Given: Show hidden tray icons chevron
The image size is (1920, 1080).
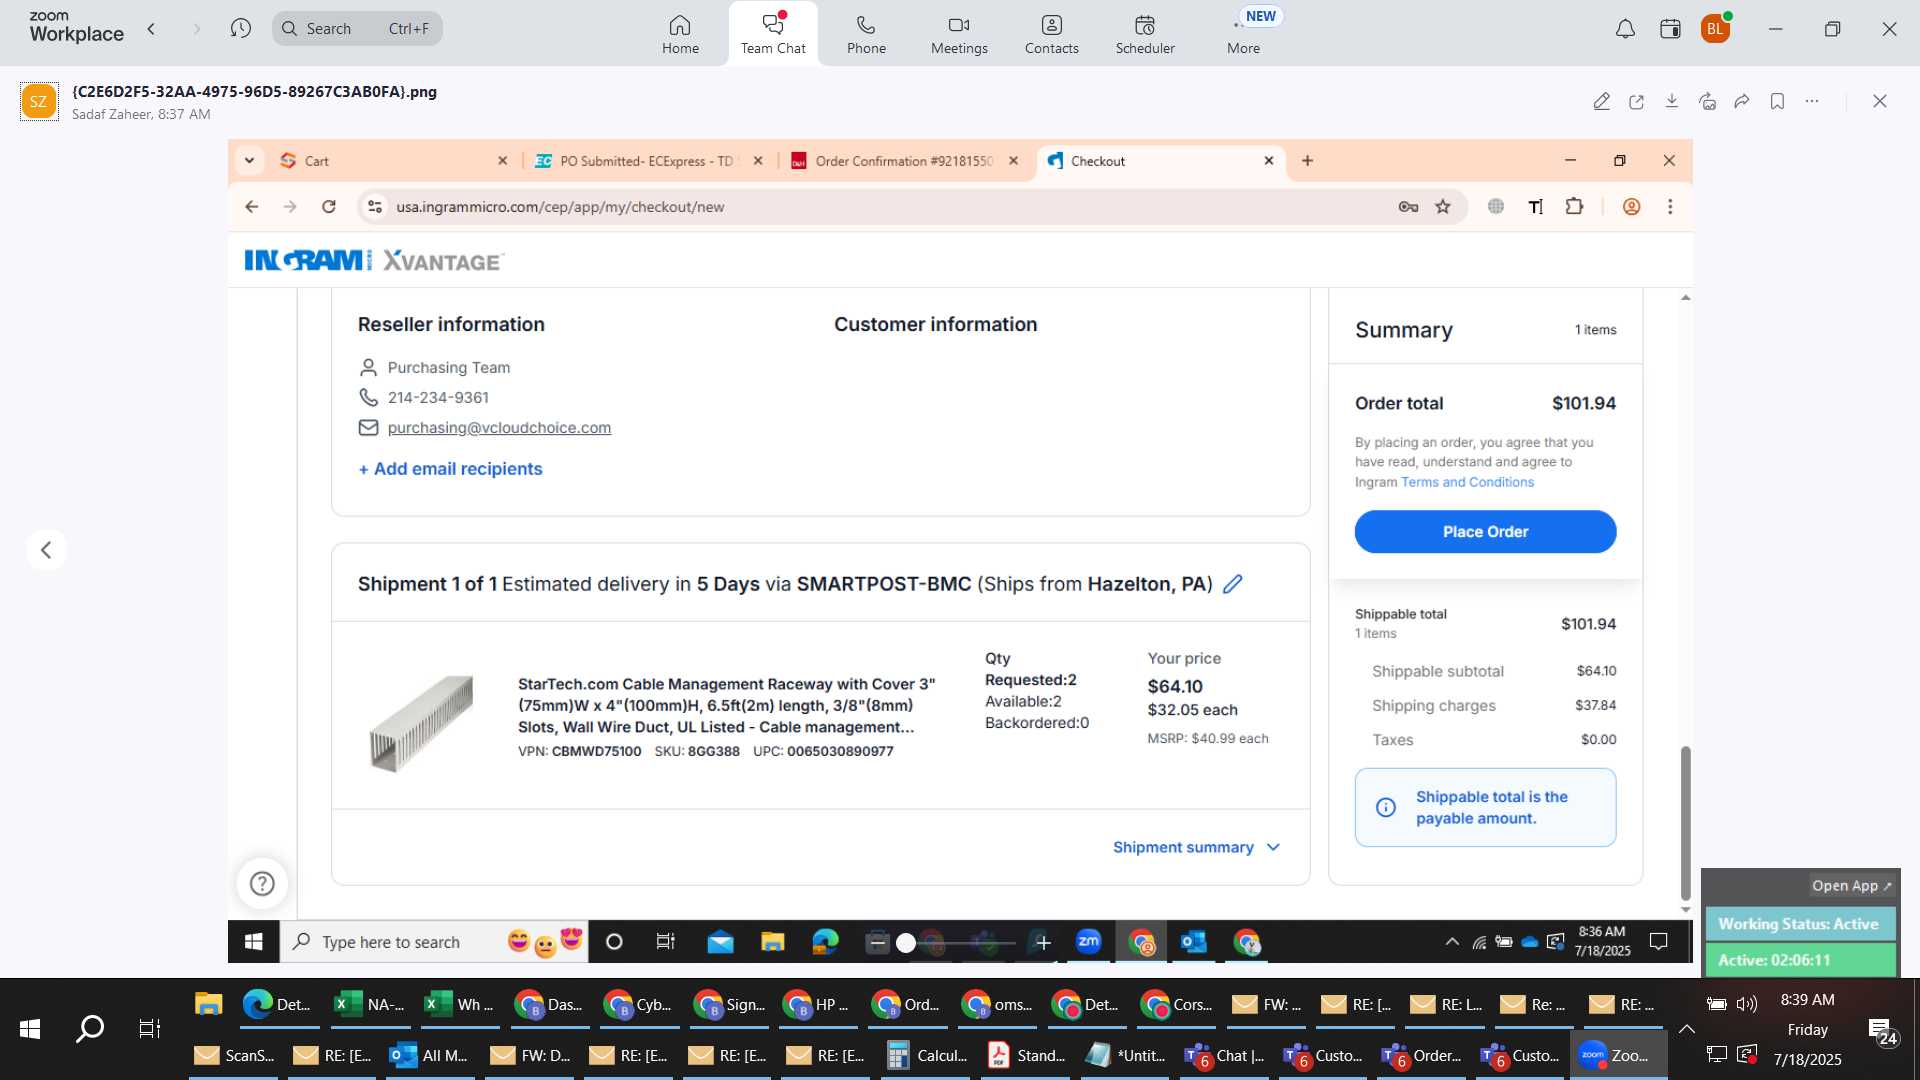Looking at the screenshot, I should (x=1686, y=1029).
